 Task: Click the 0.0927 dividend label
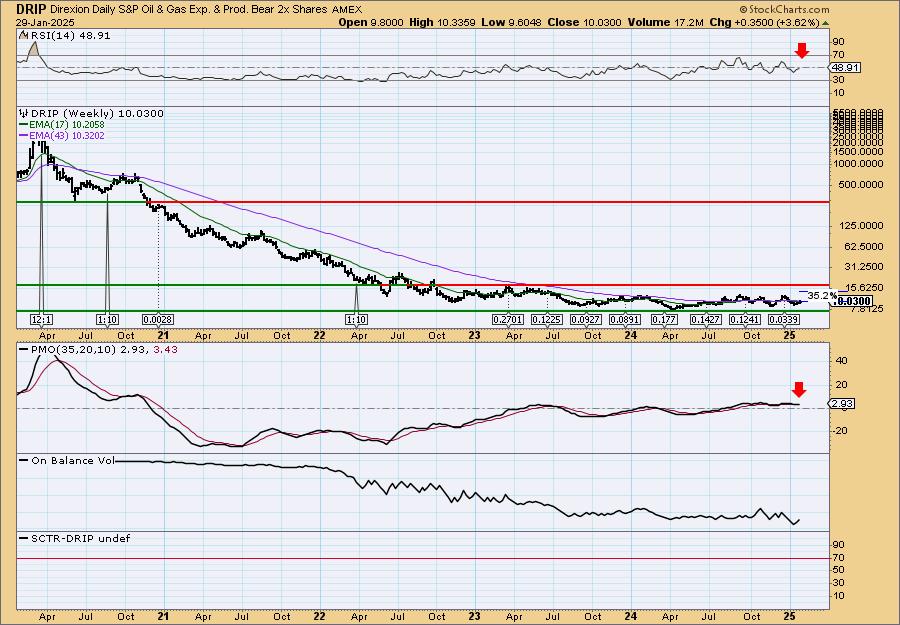(585, 320)
